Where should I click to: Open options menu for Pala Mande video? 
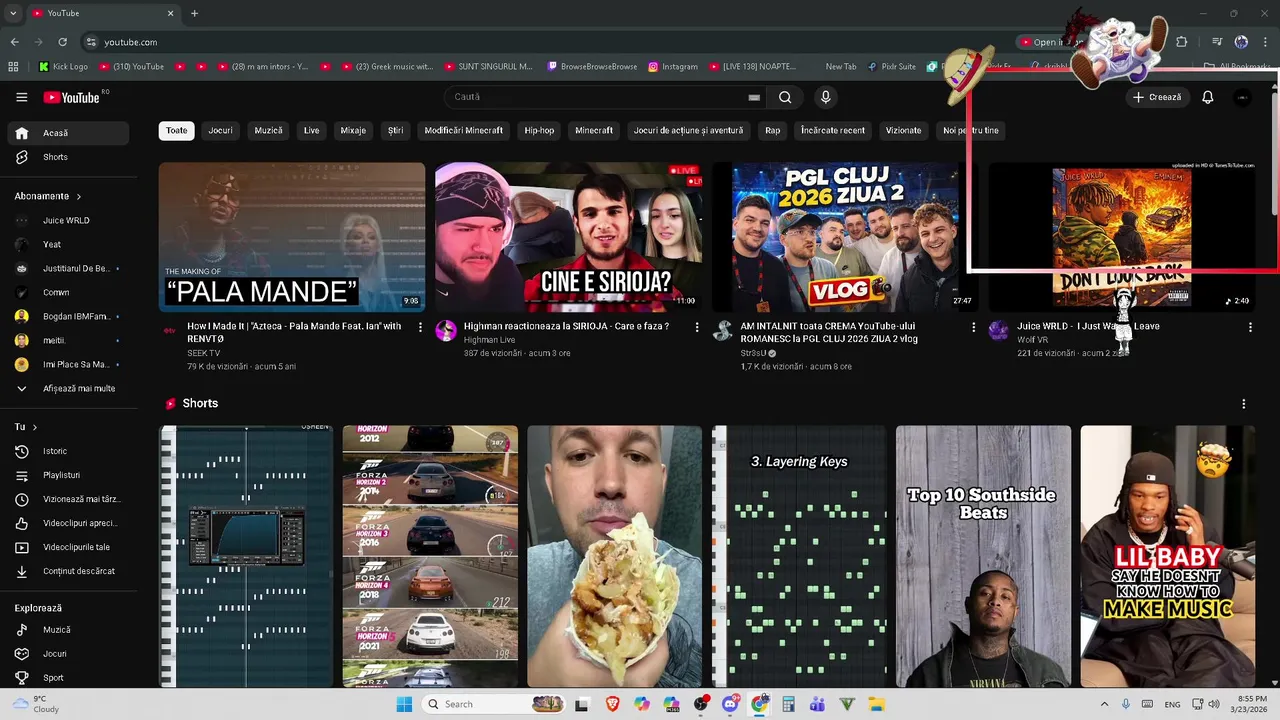tap(420, 327)
